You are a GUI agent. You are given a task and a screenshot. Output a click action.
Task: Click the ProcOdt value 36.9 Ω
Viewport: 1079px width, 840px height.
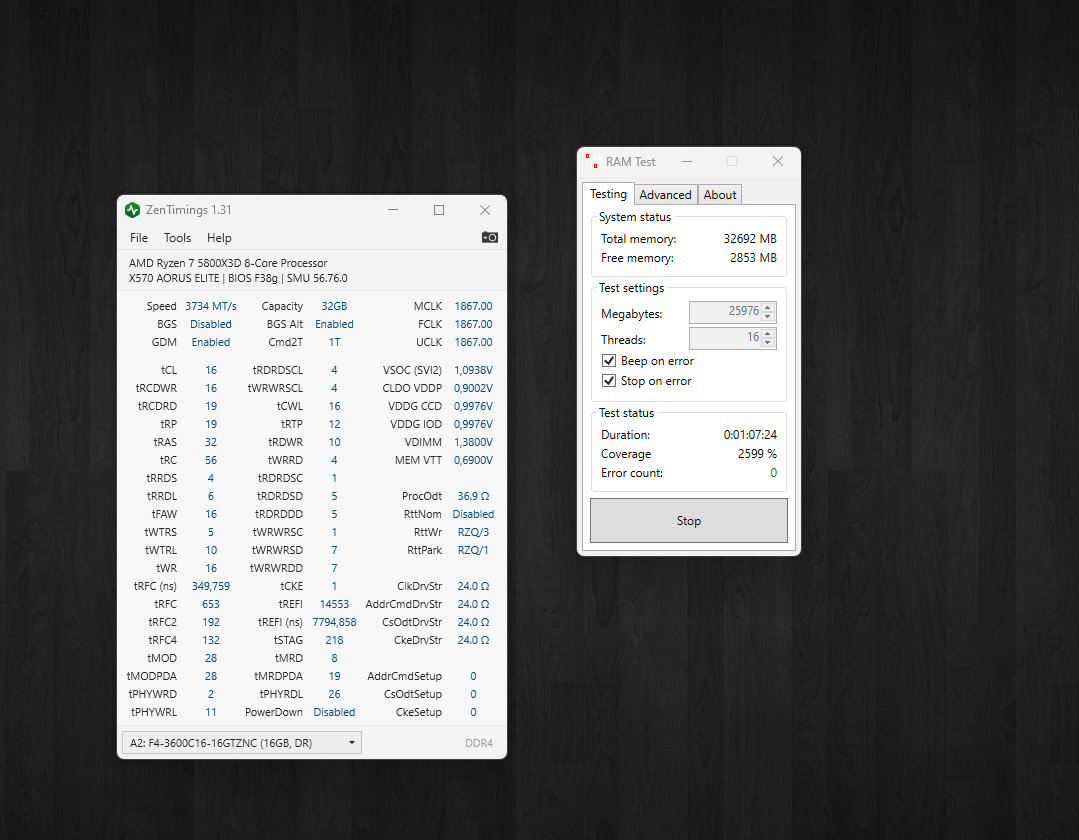[x=473, y=496]
